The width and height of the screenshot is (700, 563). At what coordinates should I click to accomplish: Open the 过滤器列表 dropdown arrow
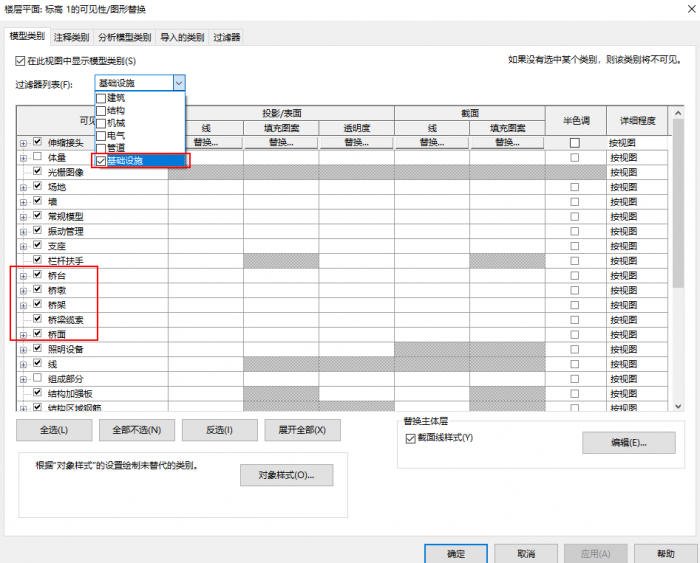(x=178, y=84)
